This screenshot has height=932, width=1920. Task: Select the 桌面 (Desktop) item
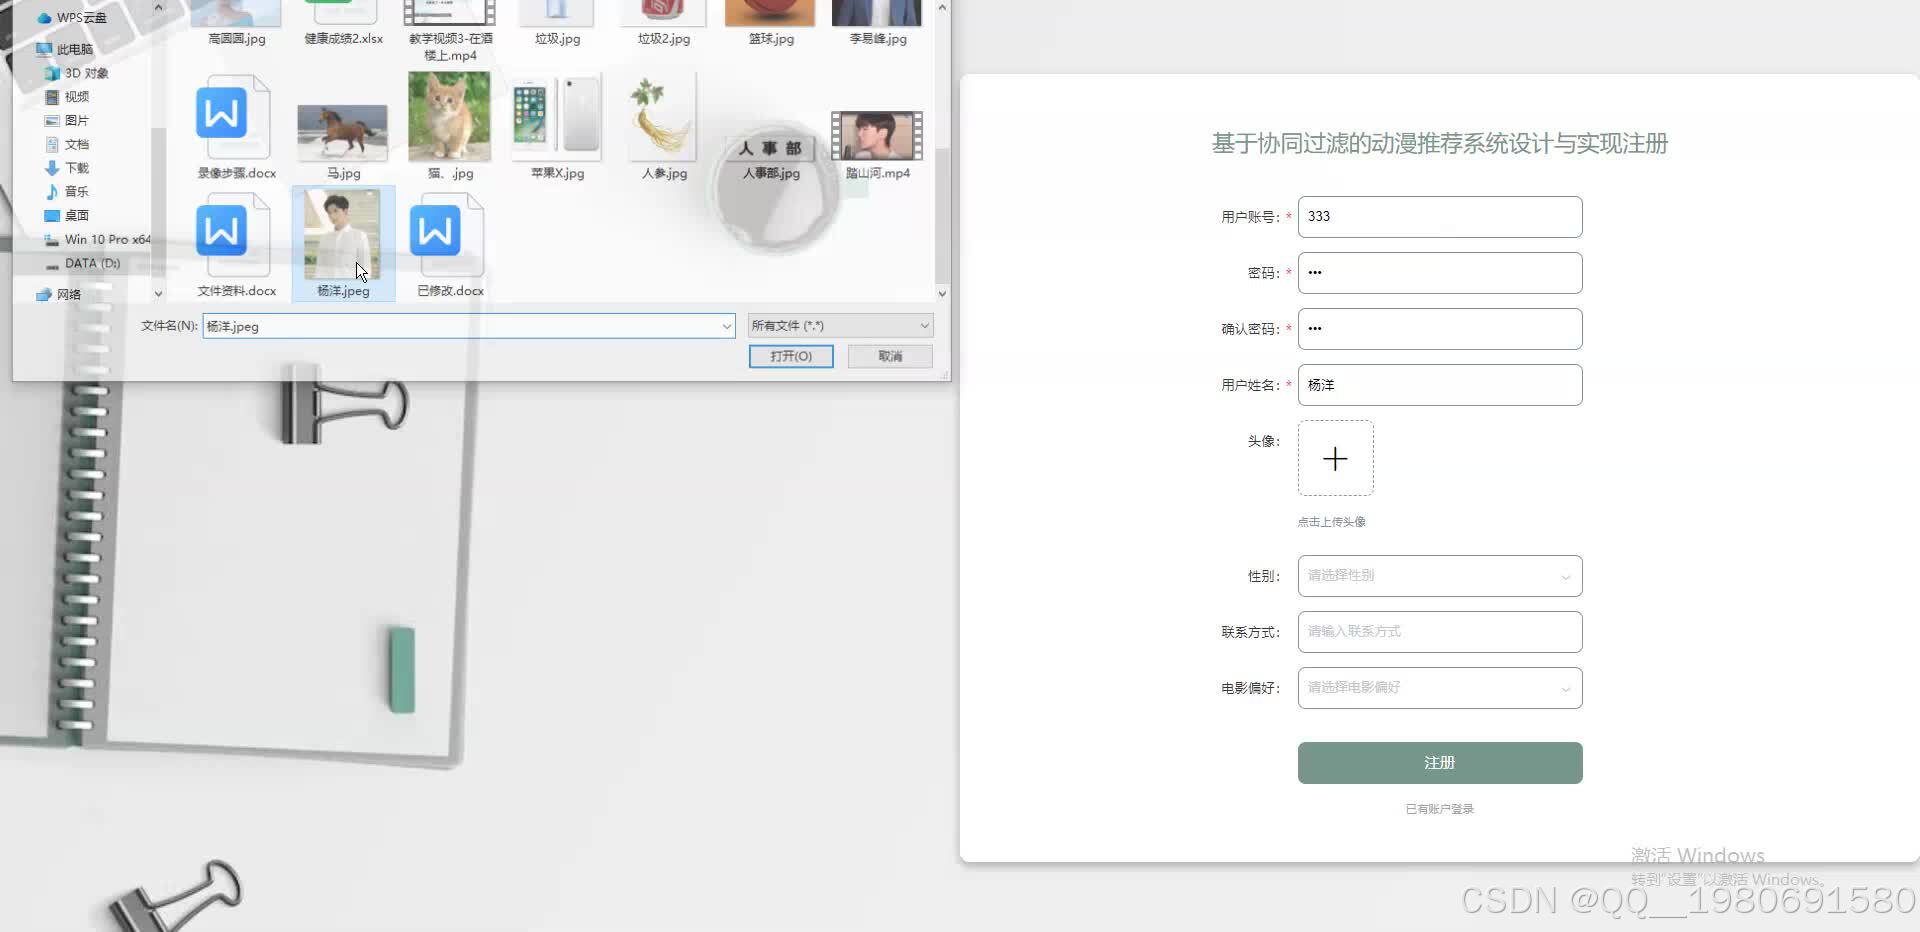[x=75, y=215]
